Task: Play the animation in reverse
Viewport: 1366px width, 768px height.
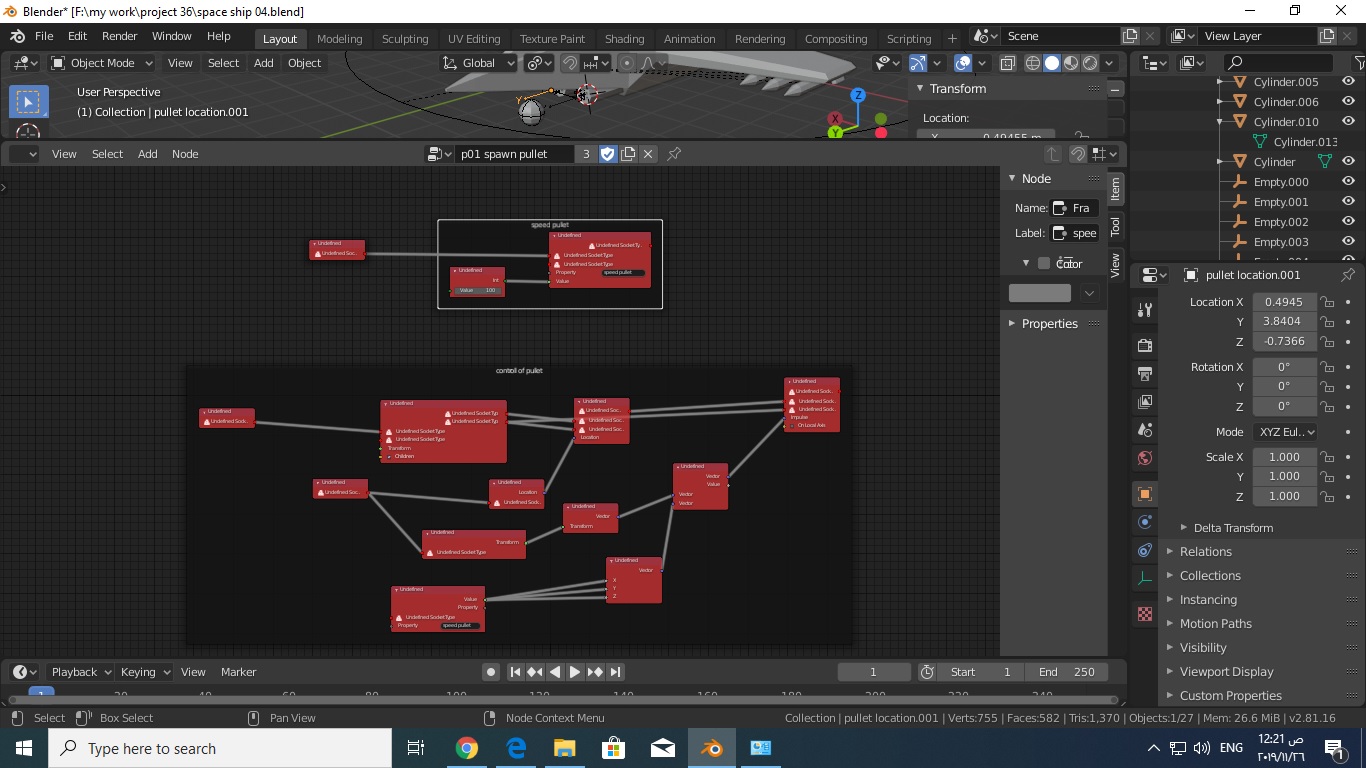Action: pos(555,672)
